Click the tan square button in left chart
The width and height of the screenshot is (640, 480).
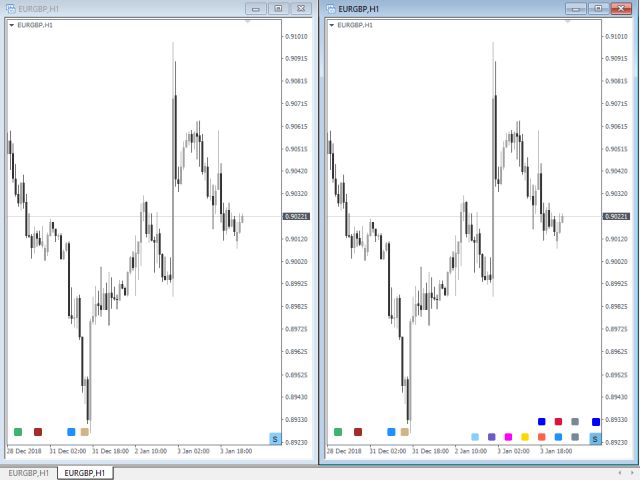point(84,432)
